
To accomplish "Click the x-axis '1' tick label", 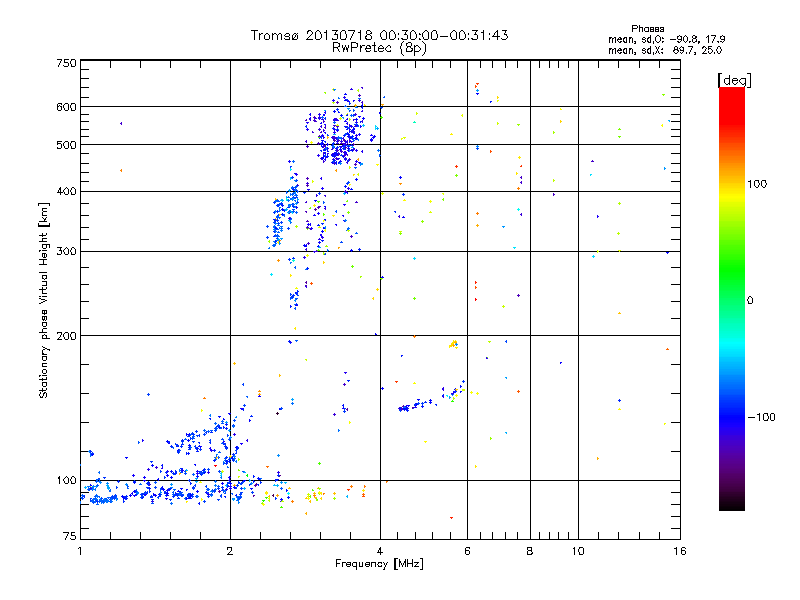I will 80,551.
